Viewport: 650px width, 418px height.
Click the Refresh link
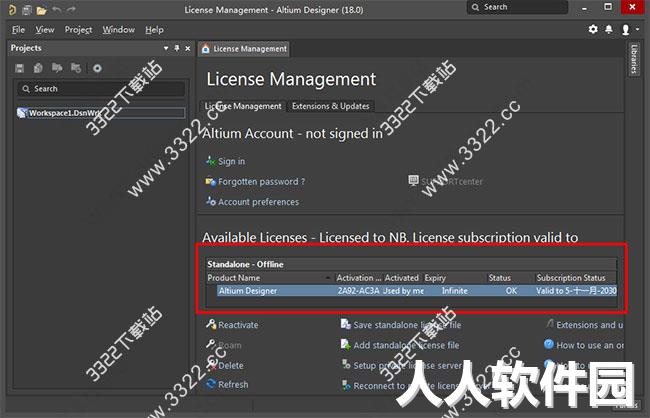233,384
